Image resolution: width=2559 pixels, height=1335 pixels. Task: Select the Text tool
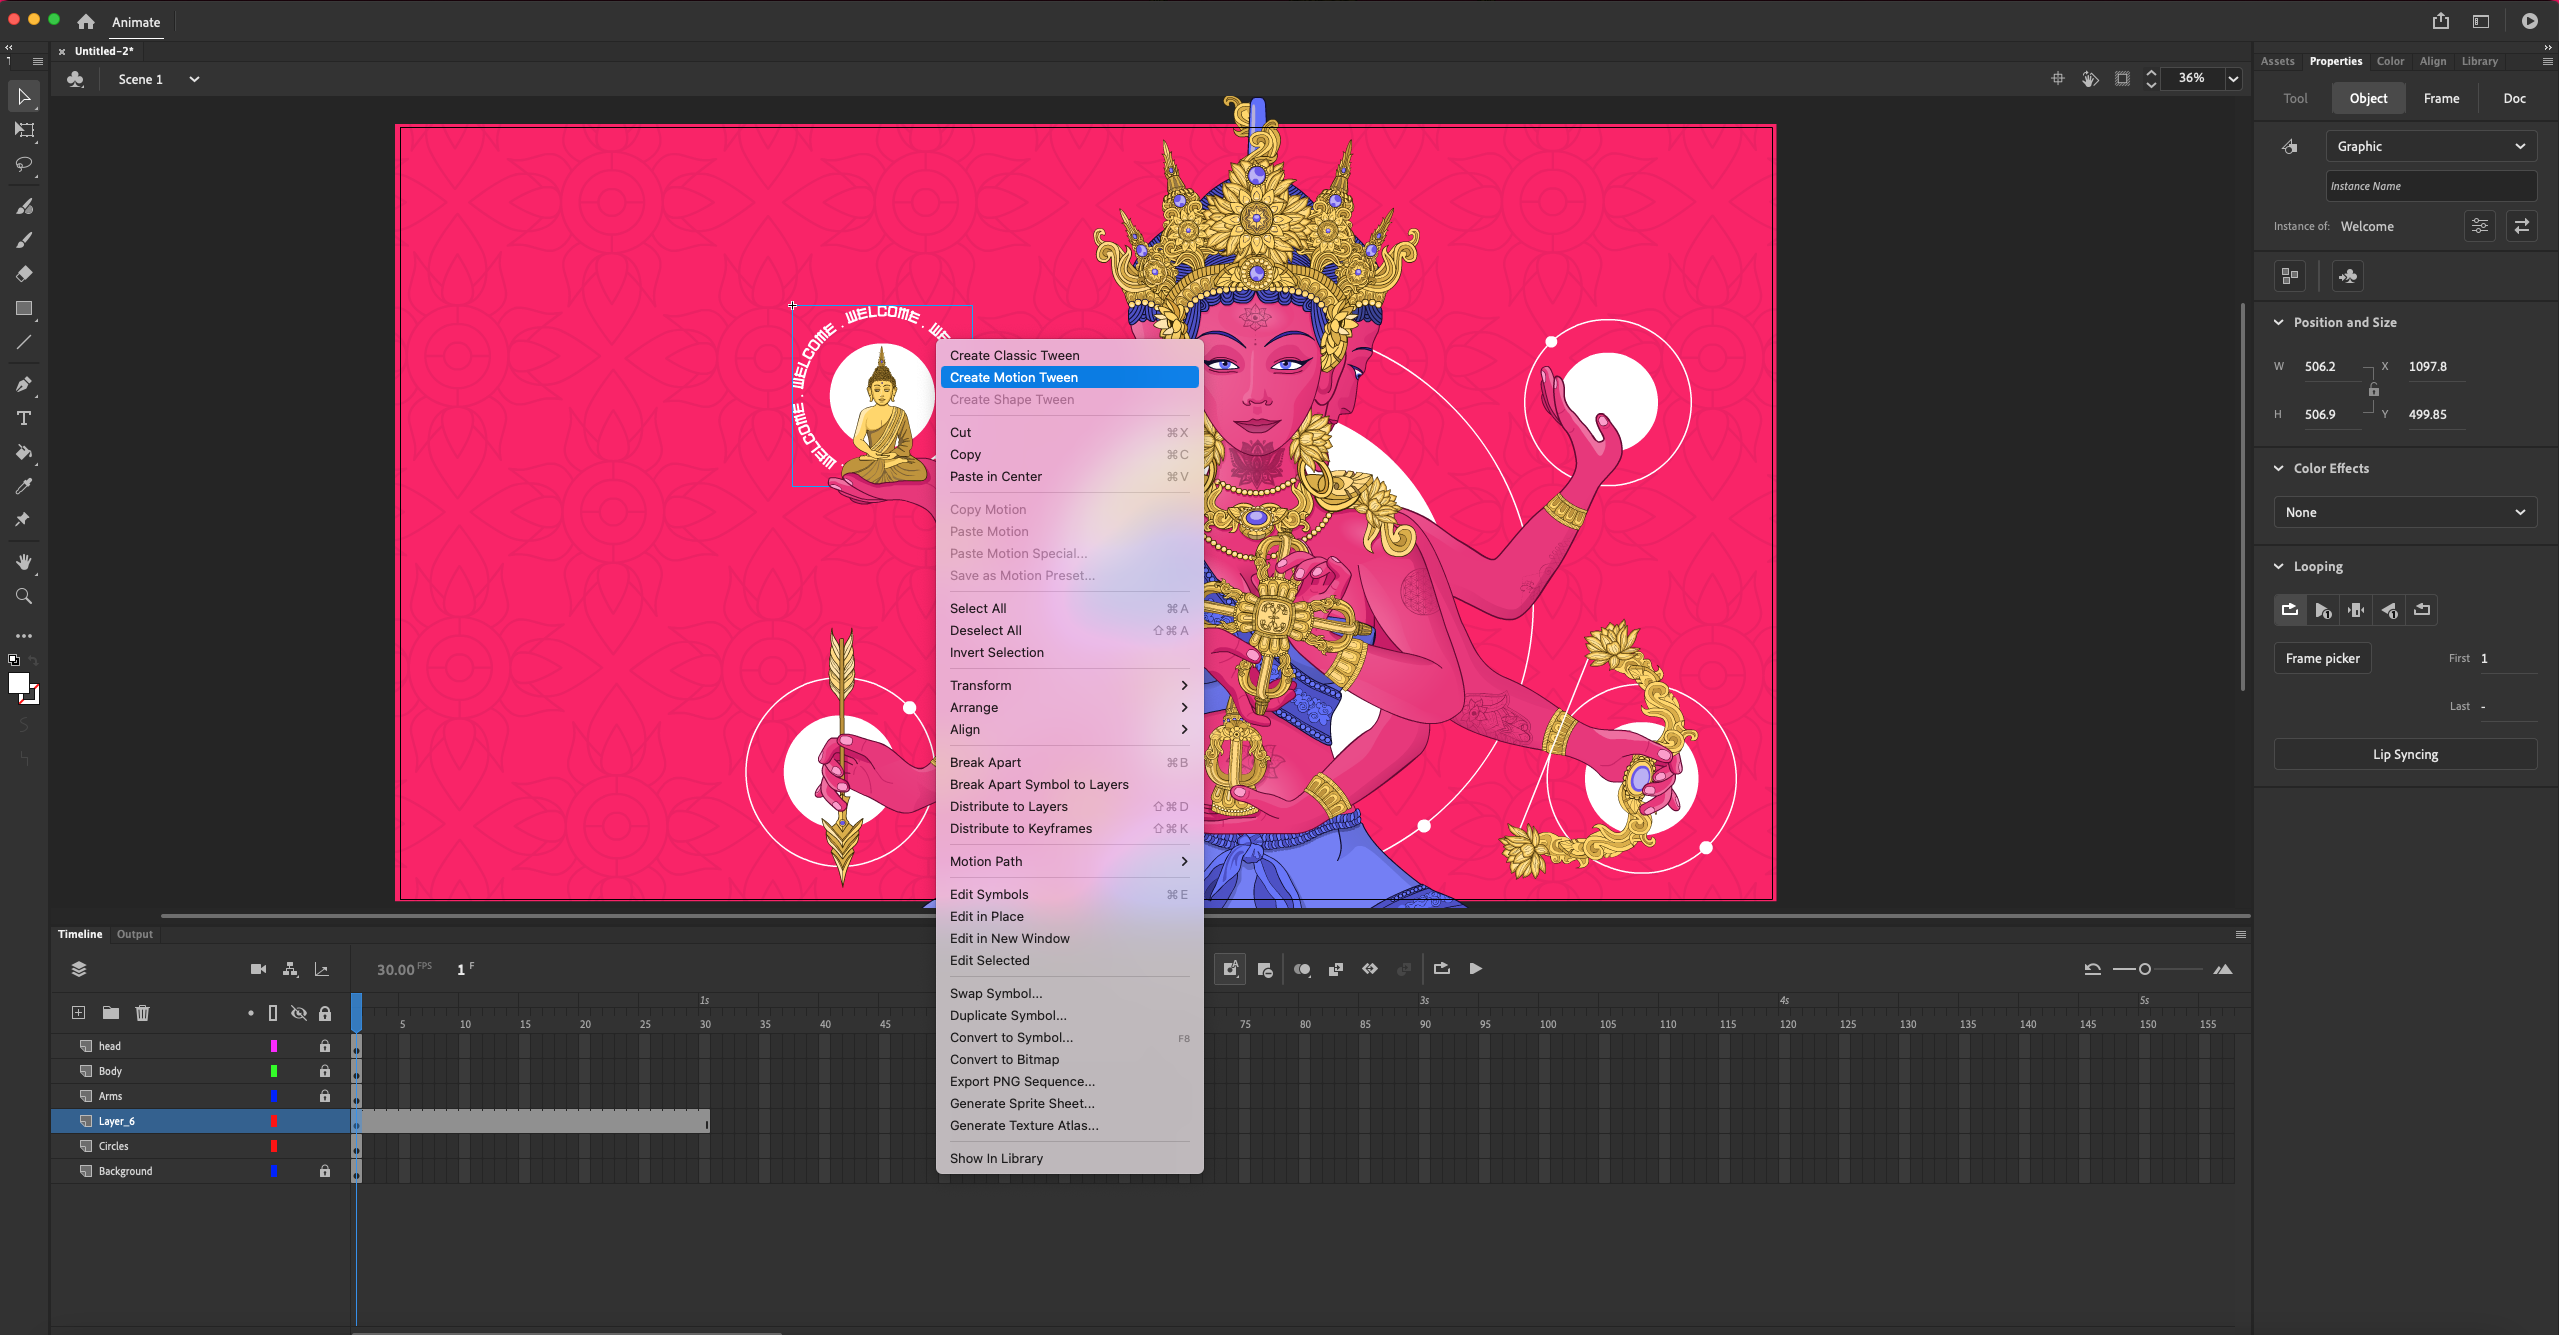click(x=24, y=419)
